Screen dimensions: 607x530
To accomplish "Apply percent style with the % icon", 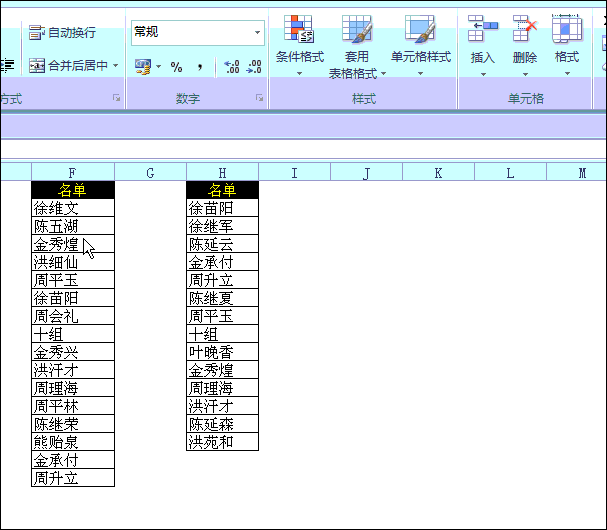I will point(177,67).
